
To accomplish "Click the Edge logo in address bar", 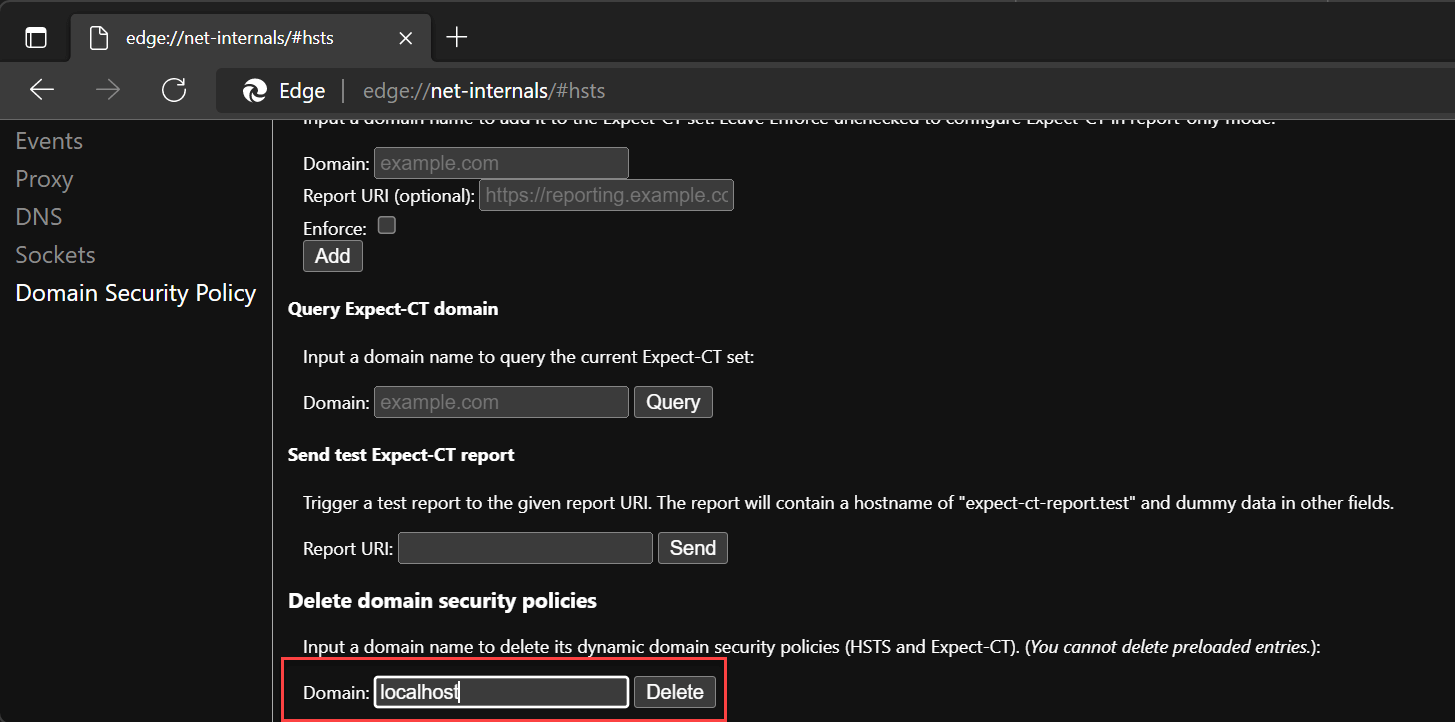I will point(256,91).
